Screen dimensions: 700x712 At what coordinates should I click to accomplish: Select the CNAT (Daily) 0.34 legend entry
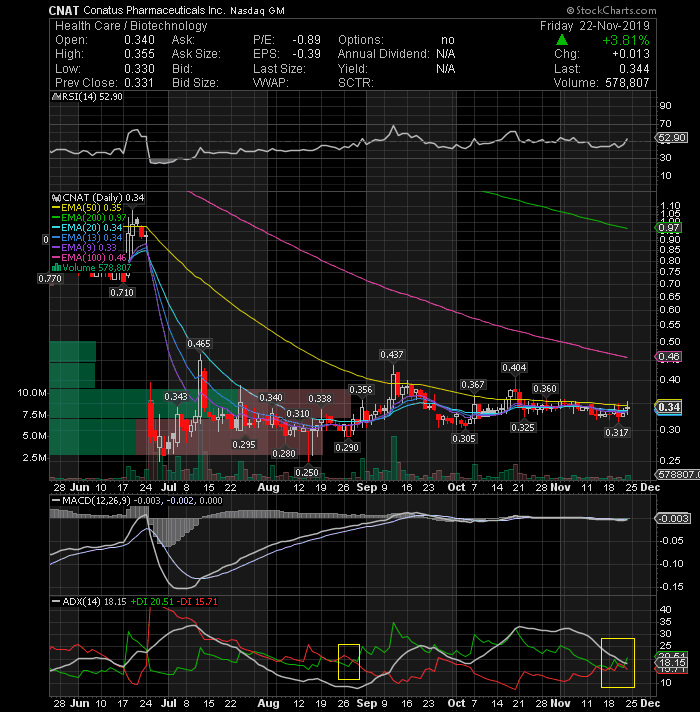click(x=104, y=198)
